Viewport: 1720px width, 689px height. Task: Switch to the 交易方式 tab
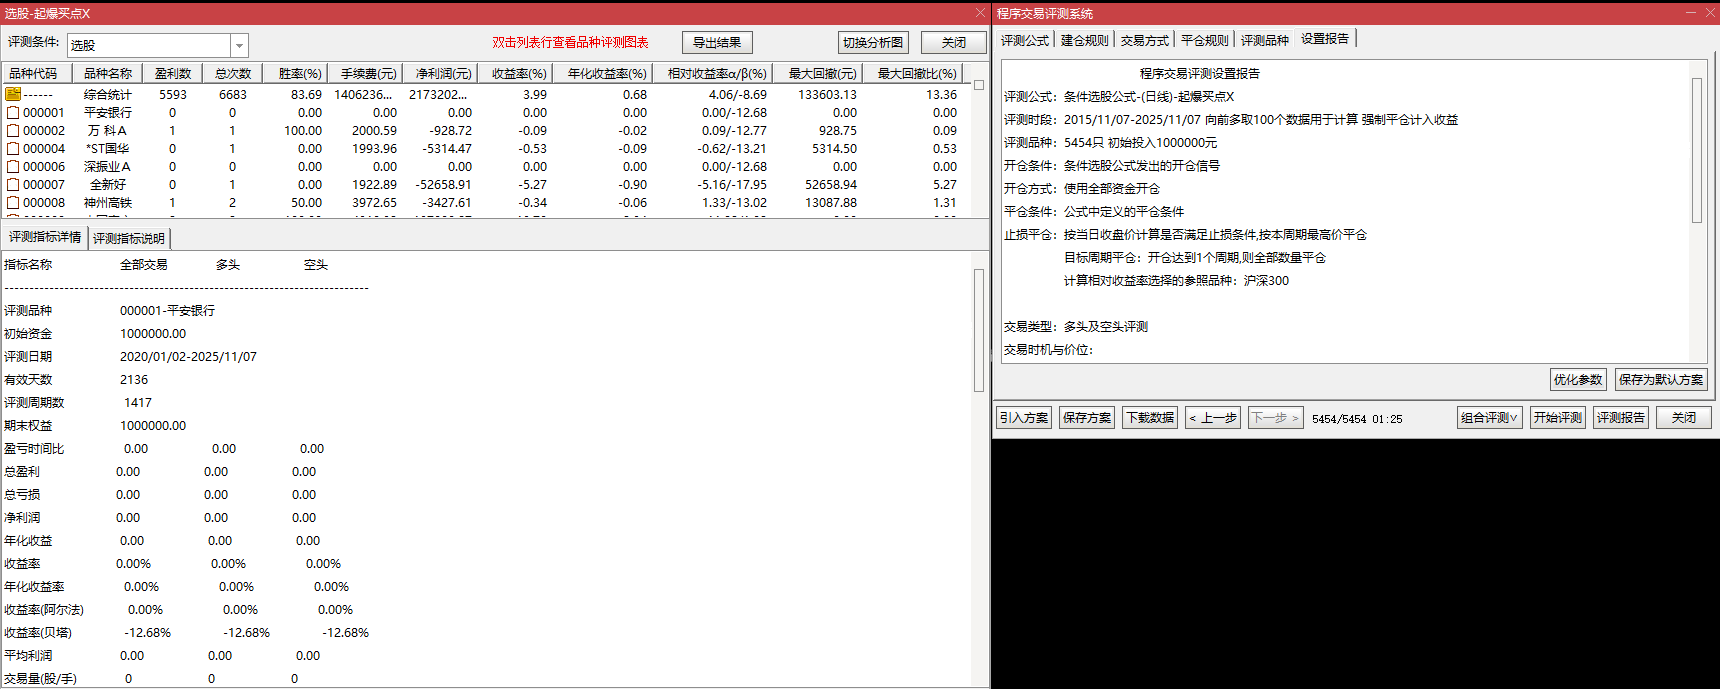pos(1145,40)
